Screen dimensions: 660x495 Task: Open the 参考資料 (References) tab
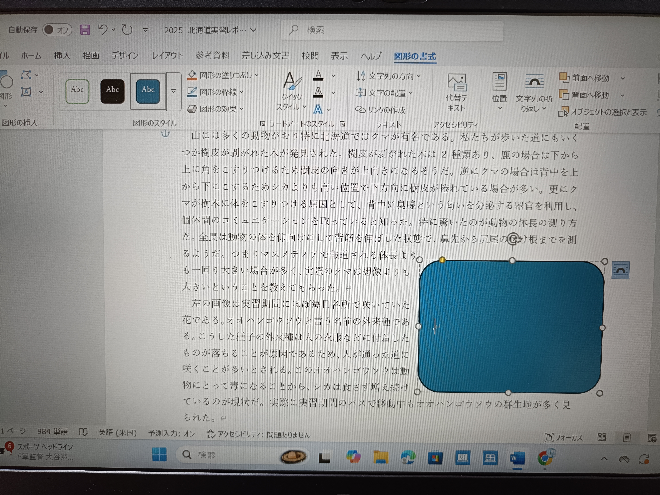coord(213,56)
